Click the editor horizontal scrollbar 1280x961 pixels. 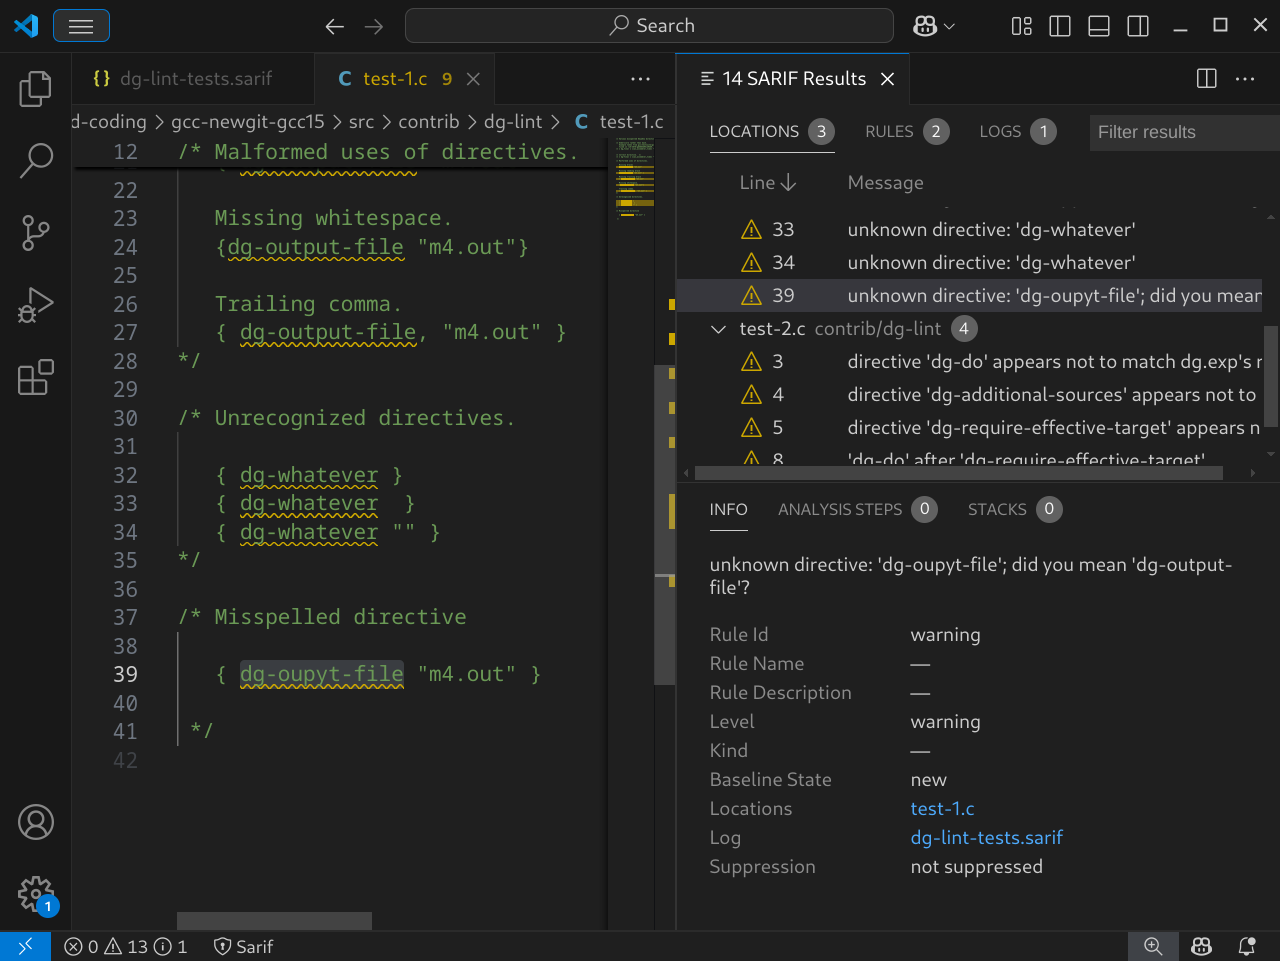274,920
